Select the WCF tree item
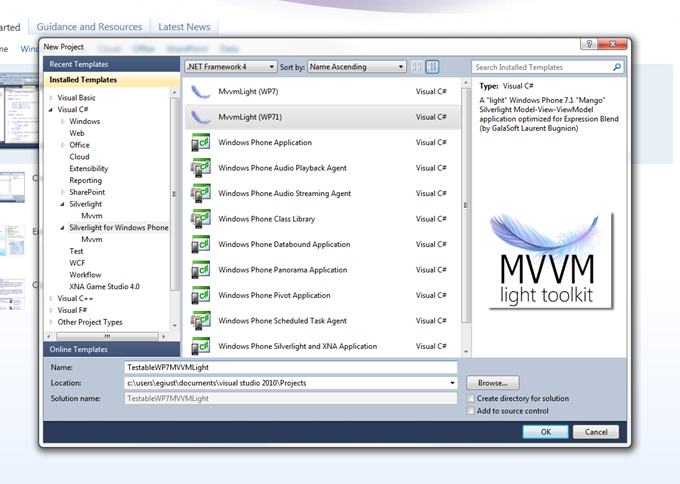The width and height of the screenshot is (680, 484). [x=77, y=263]
